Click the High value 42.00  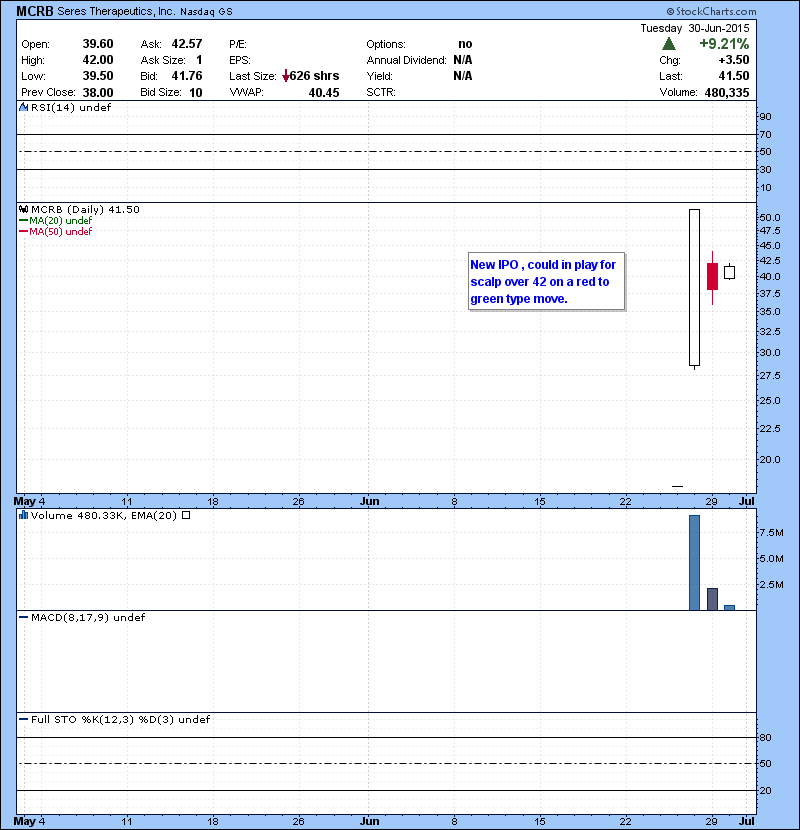(x=98, y=60)
